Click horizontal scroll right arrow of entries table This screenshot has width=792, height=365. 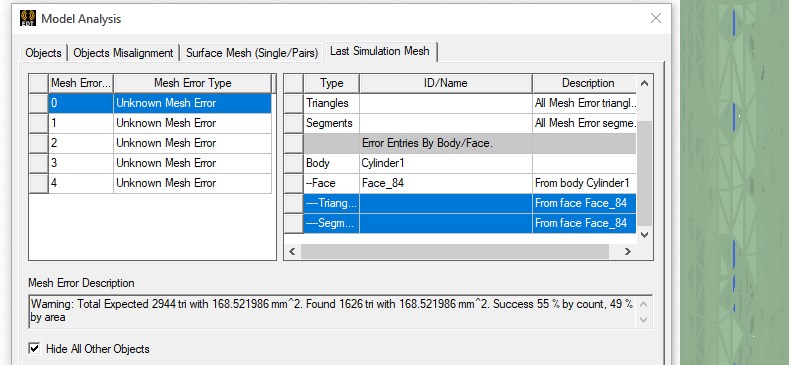click(627, 251)
